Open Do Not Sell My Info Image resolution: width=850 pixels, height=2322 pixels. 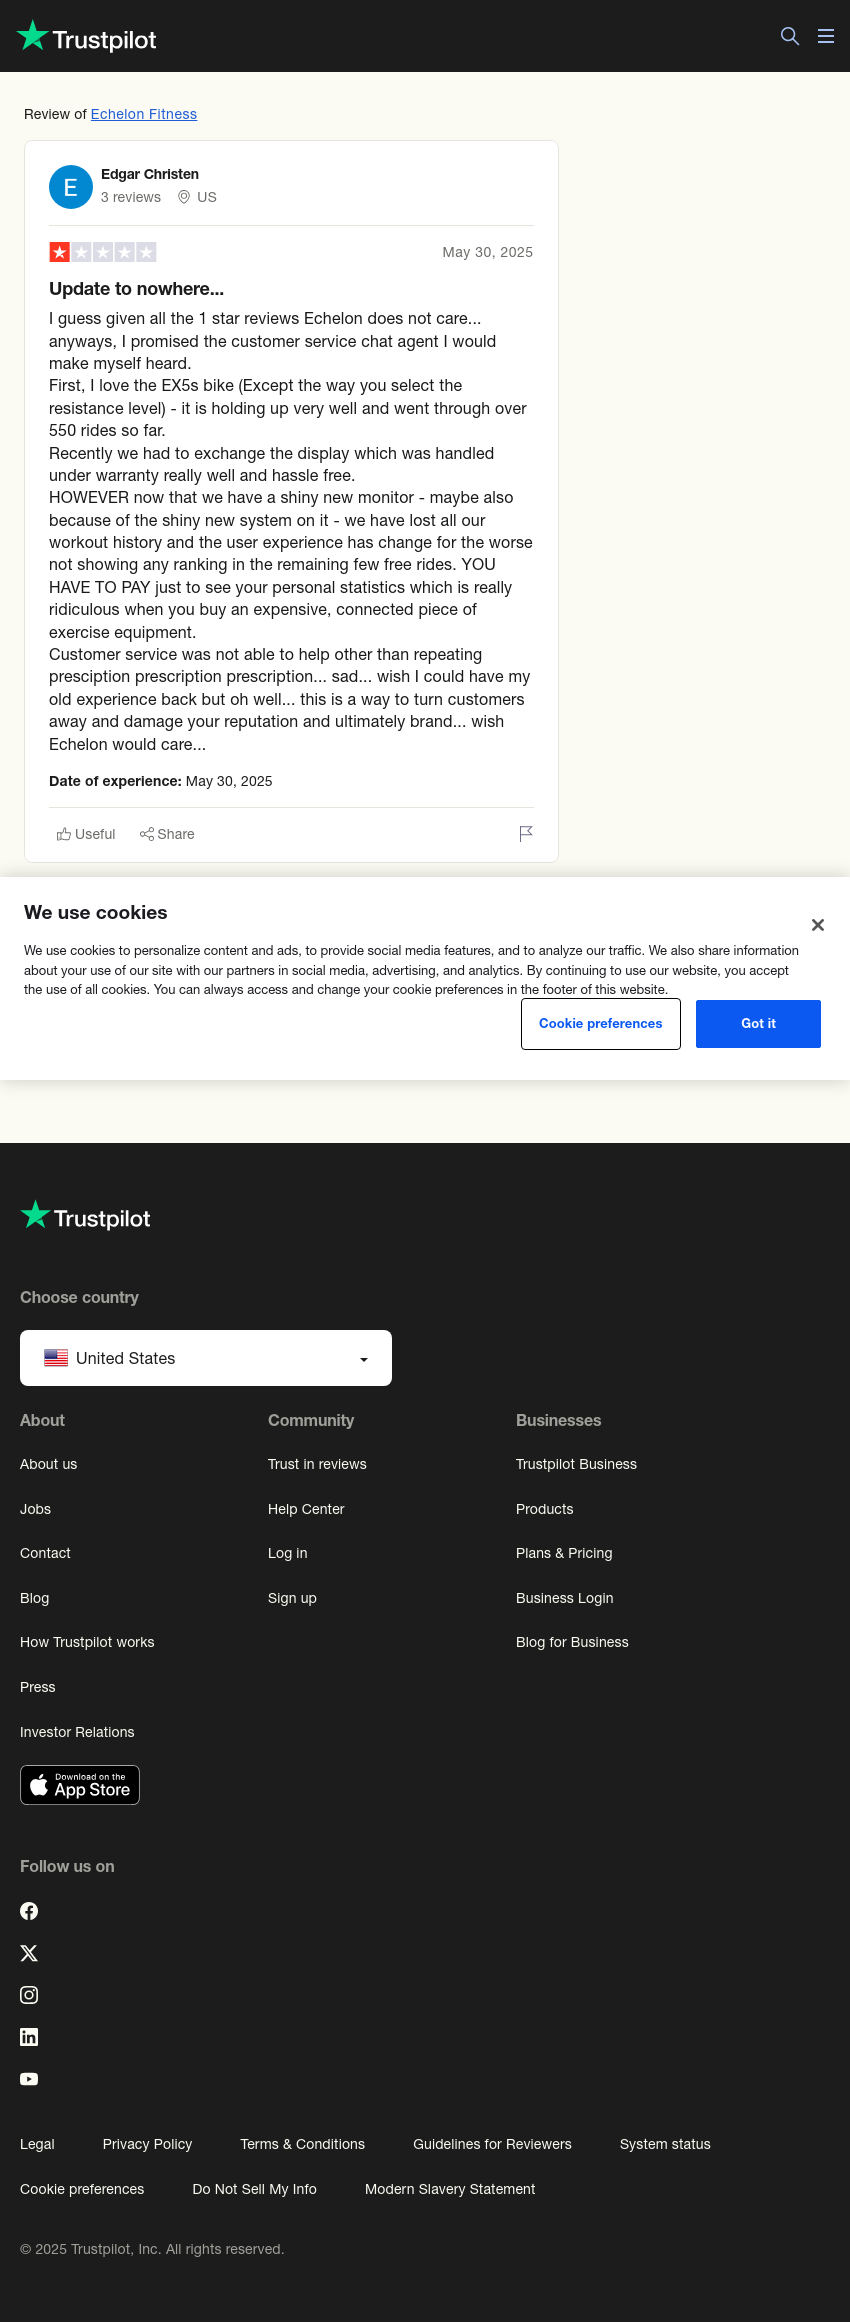point(254,2189)
